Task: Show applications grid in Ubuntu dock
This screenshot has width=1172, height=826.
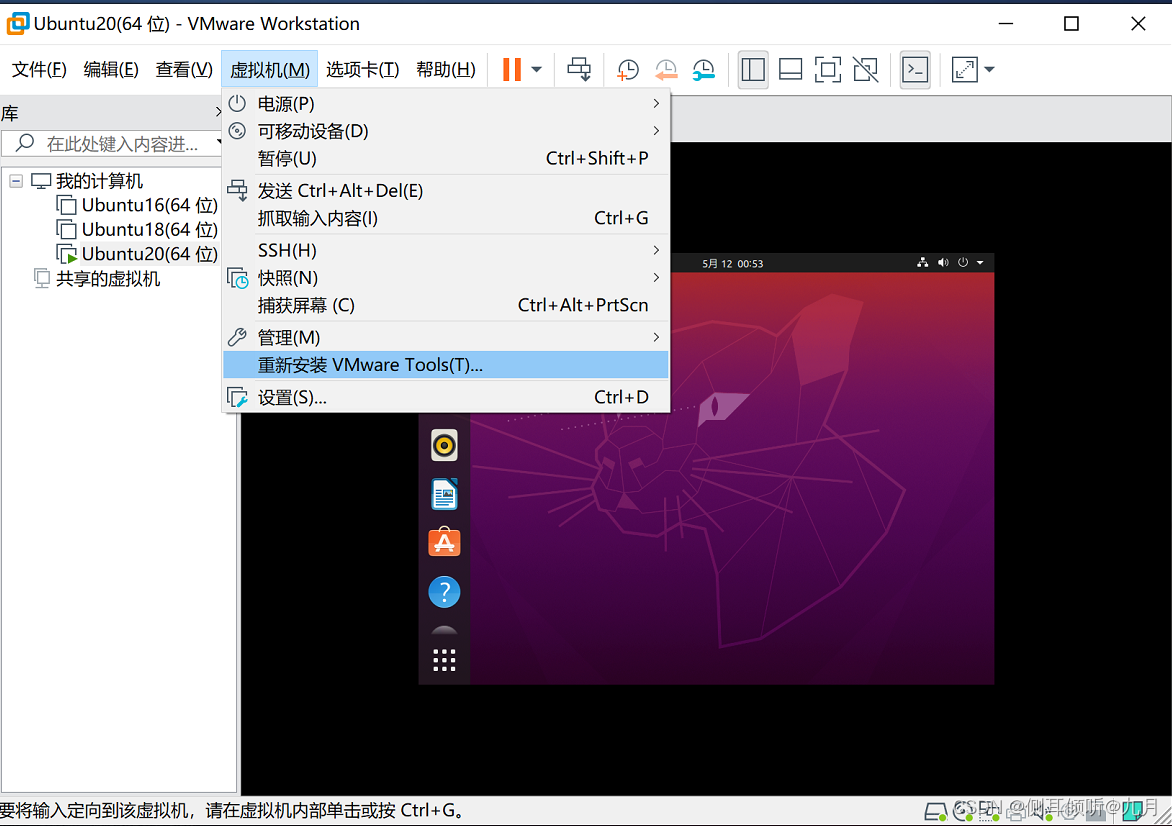Action: [x=444, y=659]
